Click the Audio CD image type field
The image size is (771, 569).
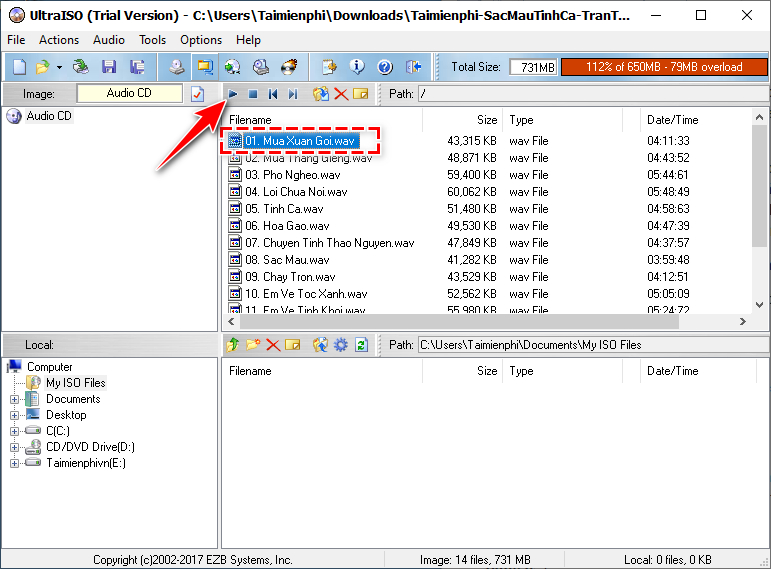(129, 93)
